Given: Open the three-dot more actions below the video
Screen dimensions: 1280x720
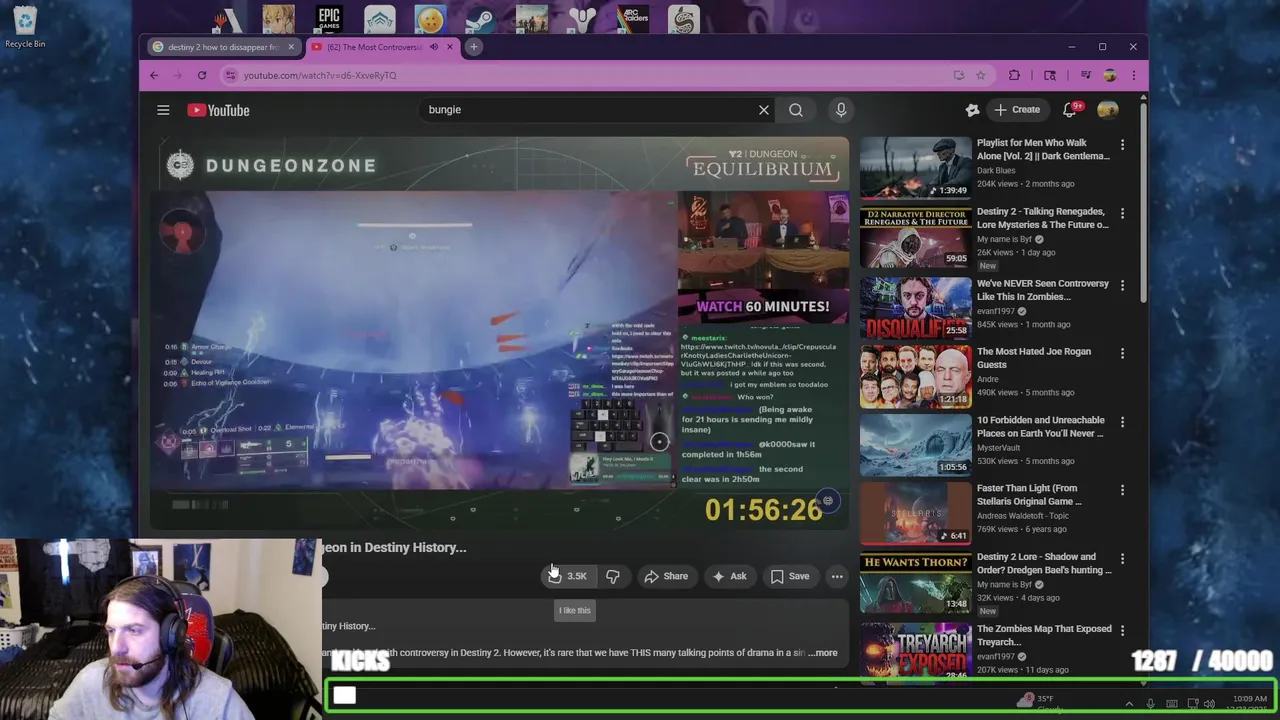Looking at the screenshot, I should 837,576.
